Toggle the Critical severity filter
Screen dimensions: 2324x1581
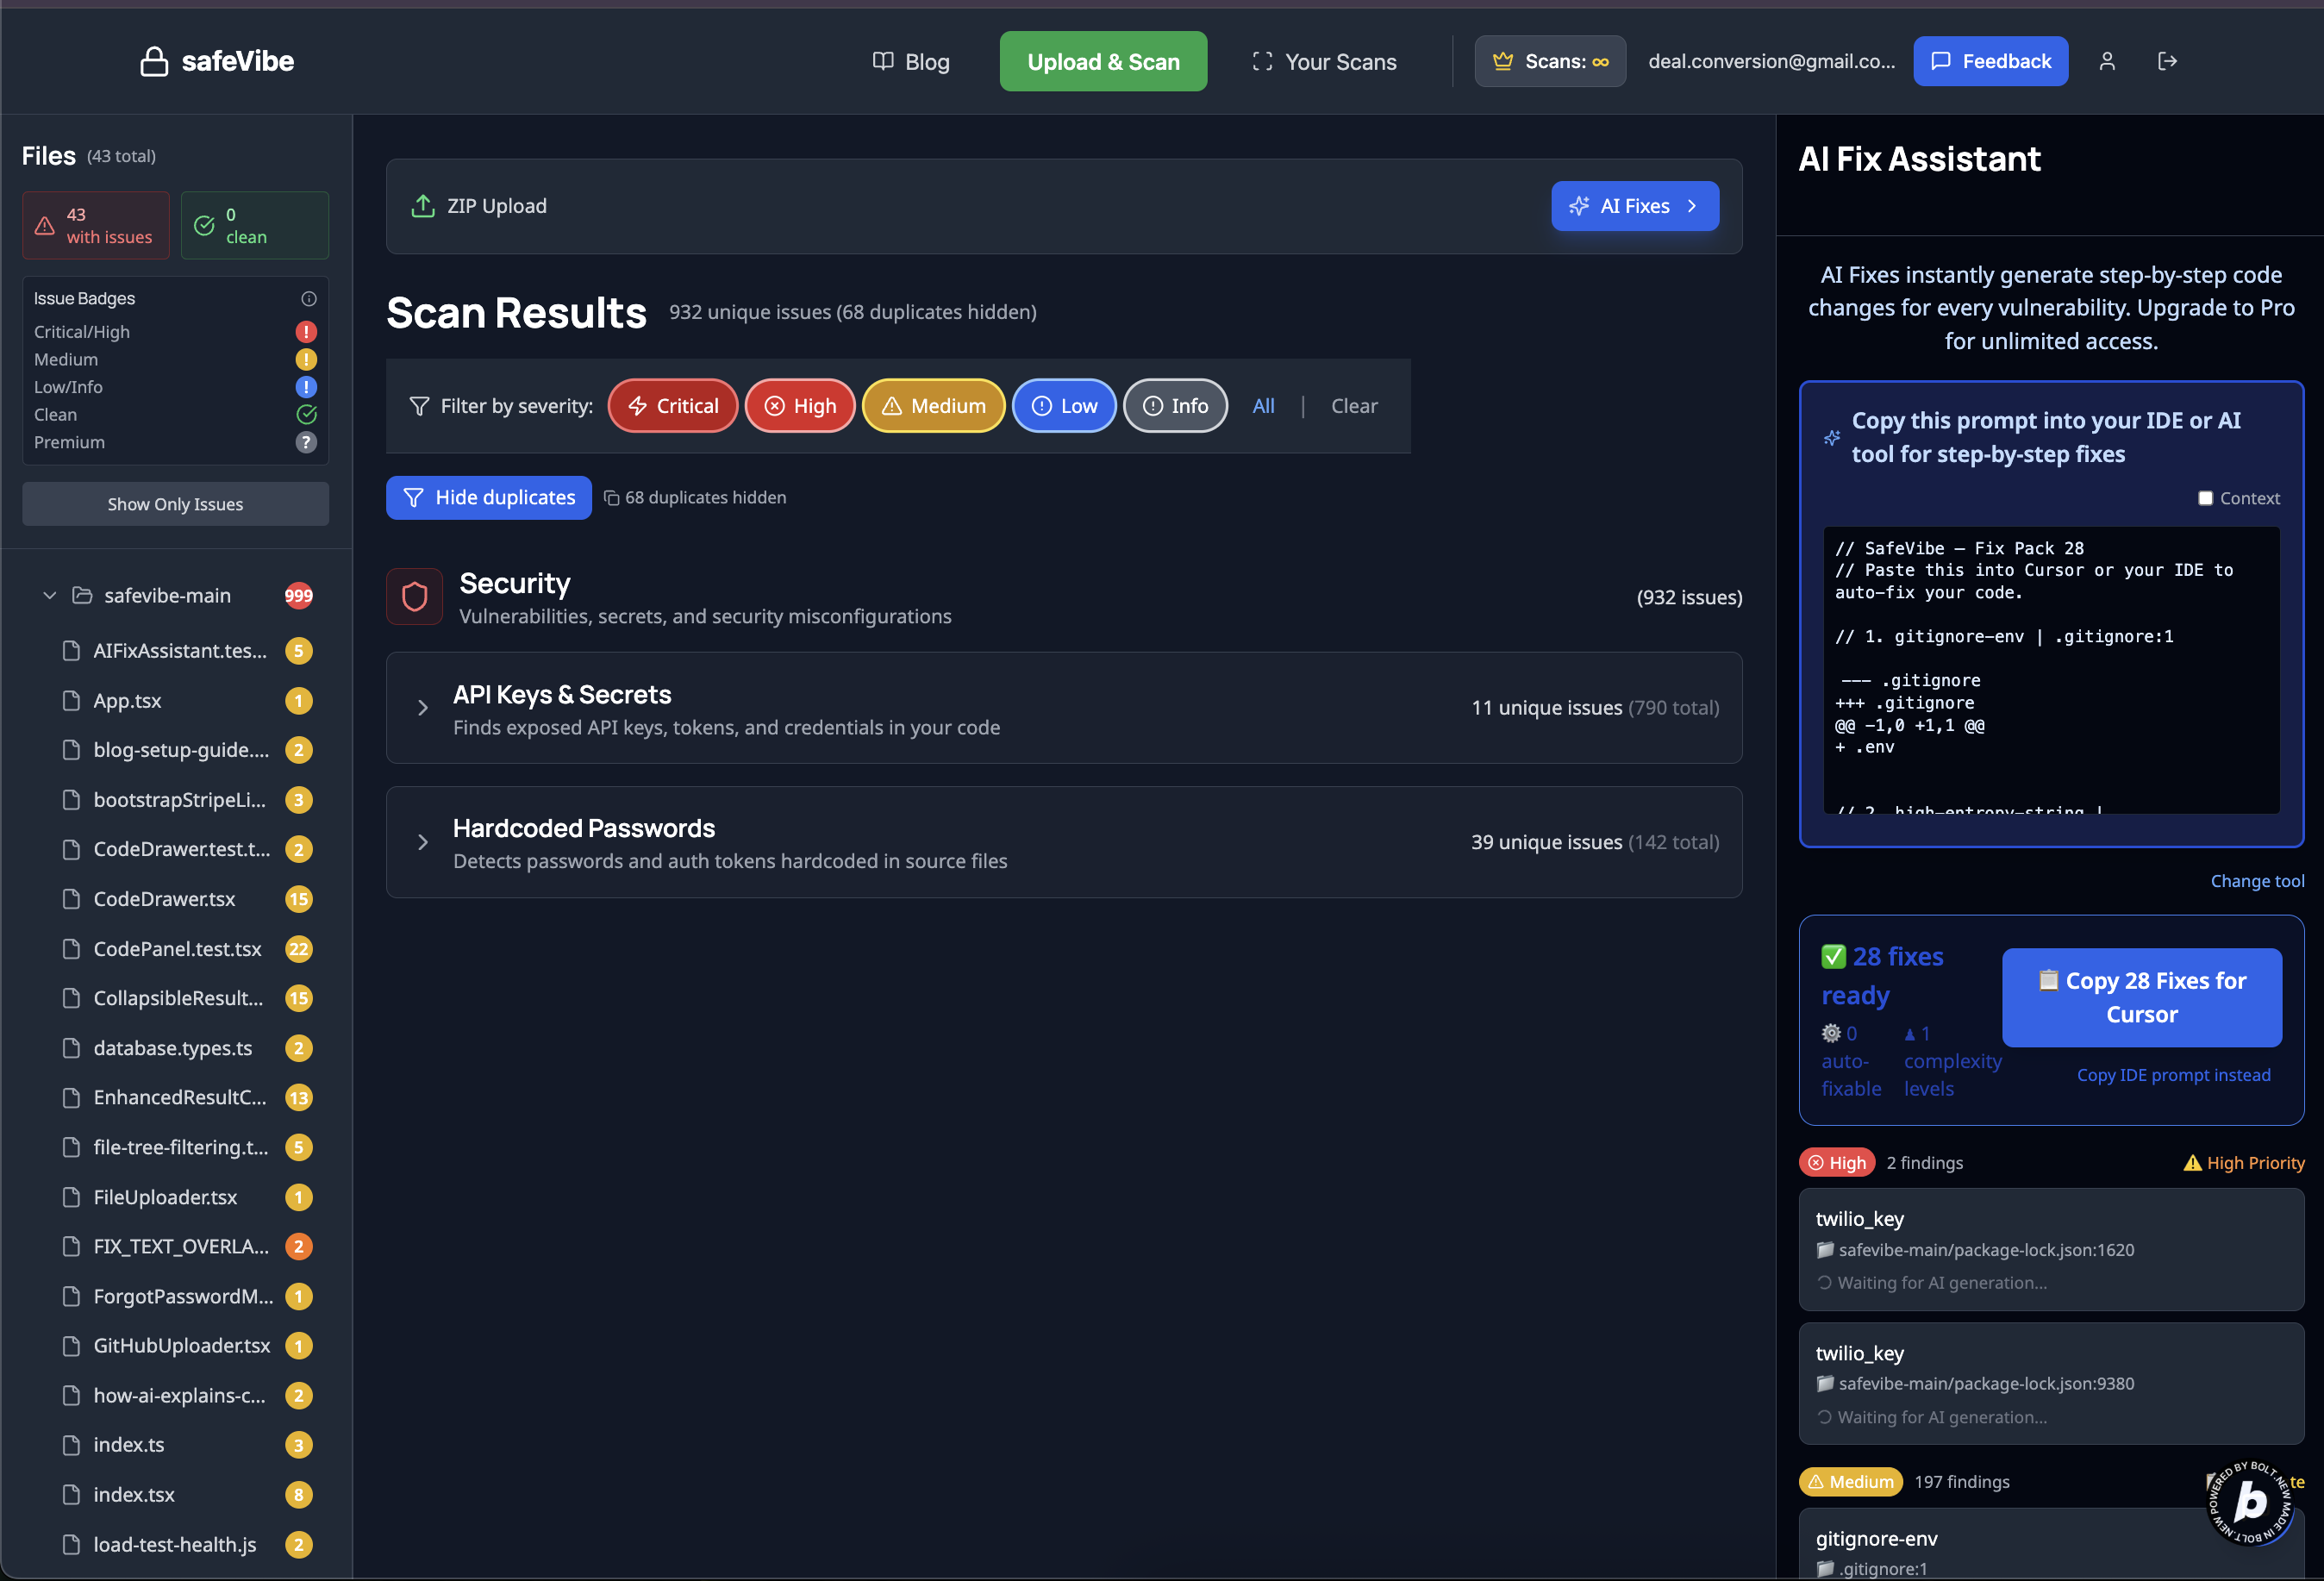click(672, 406)
